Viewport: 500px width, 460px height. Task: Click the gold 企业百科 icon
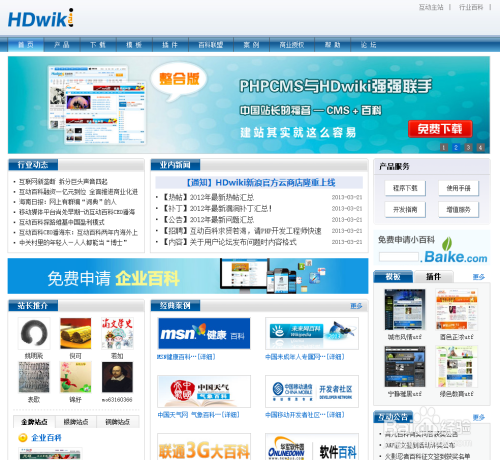tap(23, 438)
